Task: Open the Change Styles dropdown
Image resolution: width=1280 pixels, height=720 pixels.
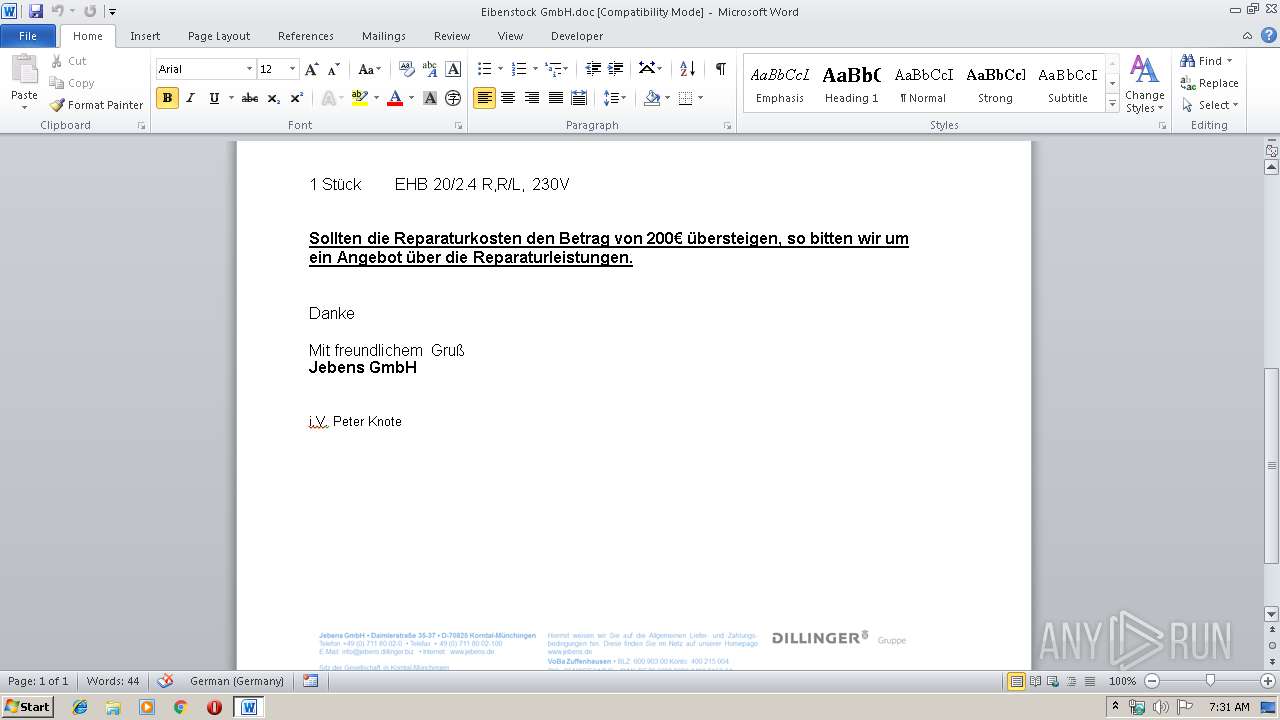Action: point(1144,84)
